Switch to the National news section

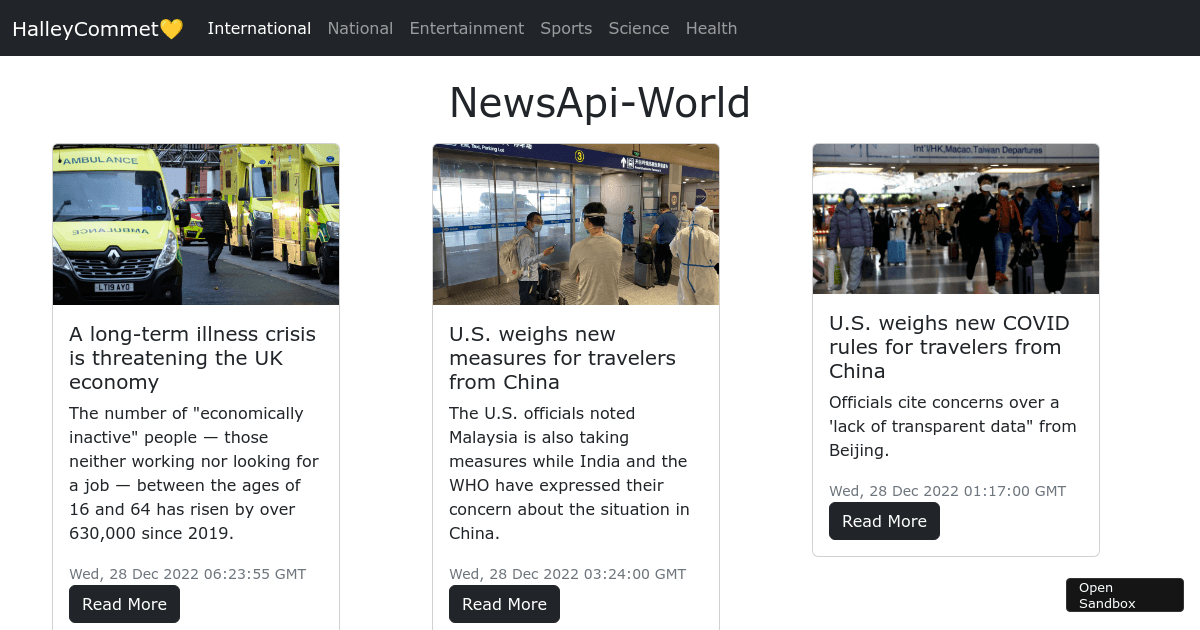click(x=360, y=28)
